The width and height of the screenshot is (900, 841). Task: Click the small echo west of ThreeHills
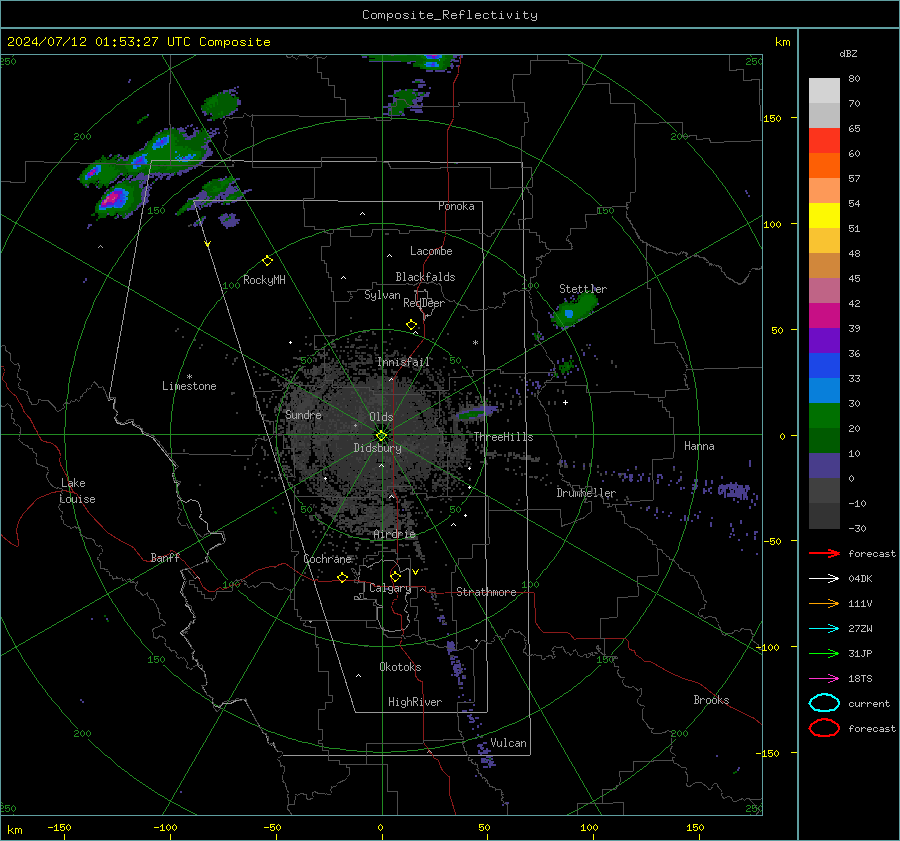[476, 413]
